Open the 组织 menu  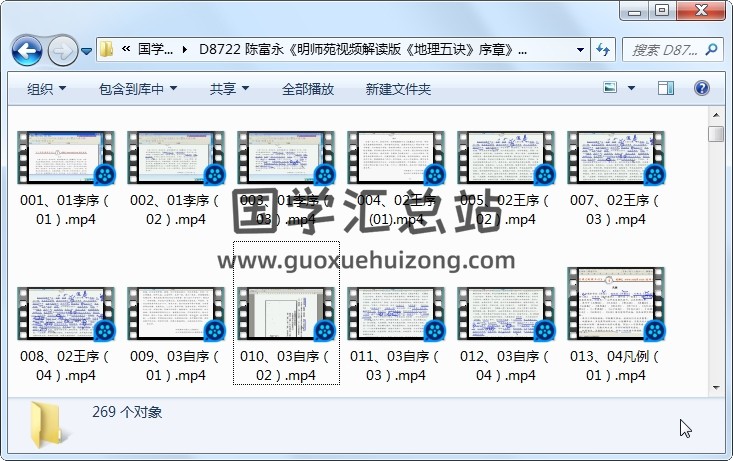click(46, 89)
